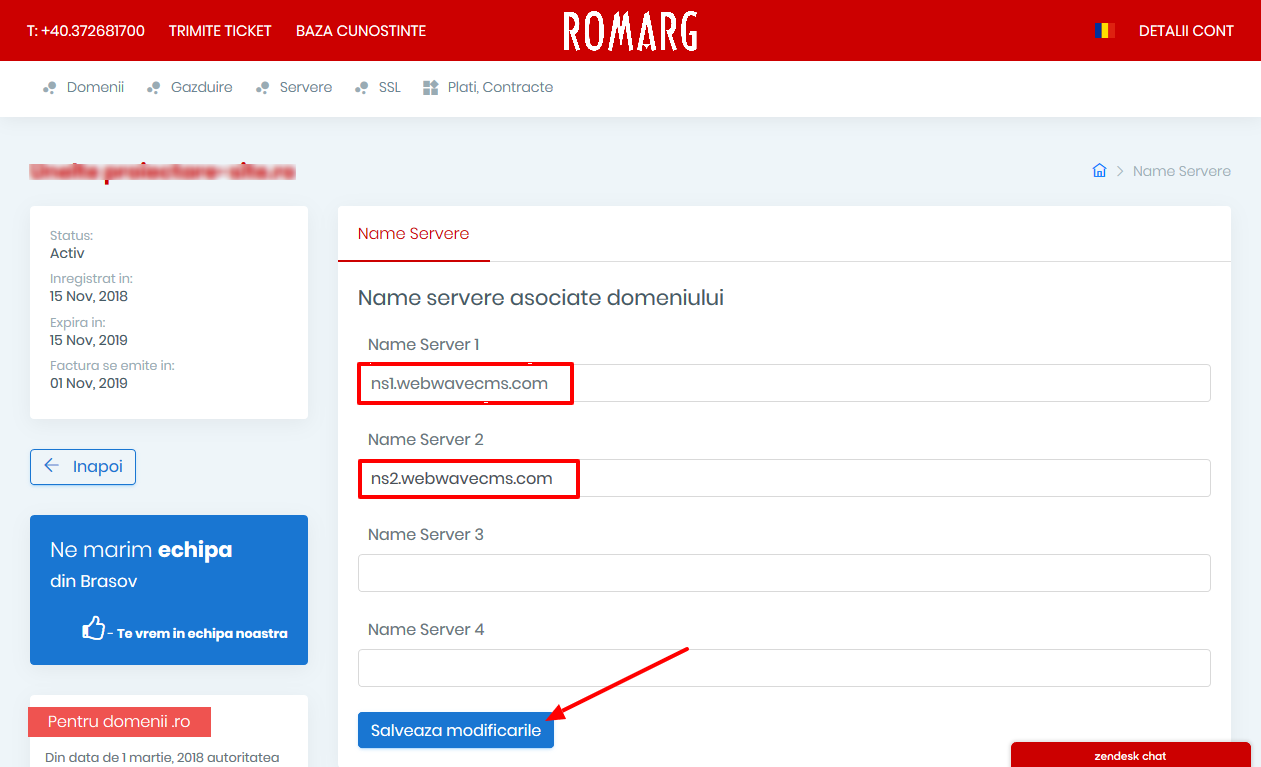Click the home icon in the breadcrumb
The image size is (1261, 767).
coord(1099,170)
